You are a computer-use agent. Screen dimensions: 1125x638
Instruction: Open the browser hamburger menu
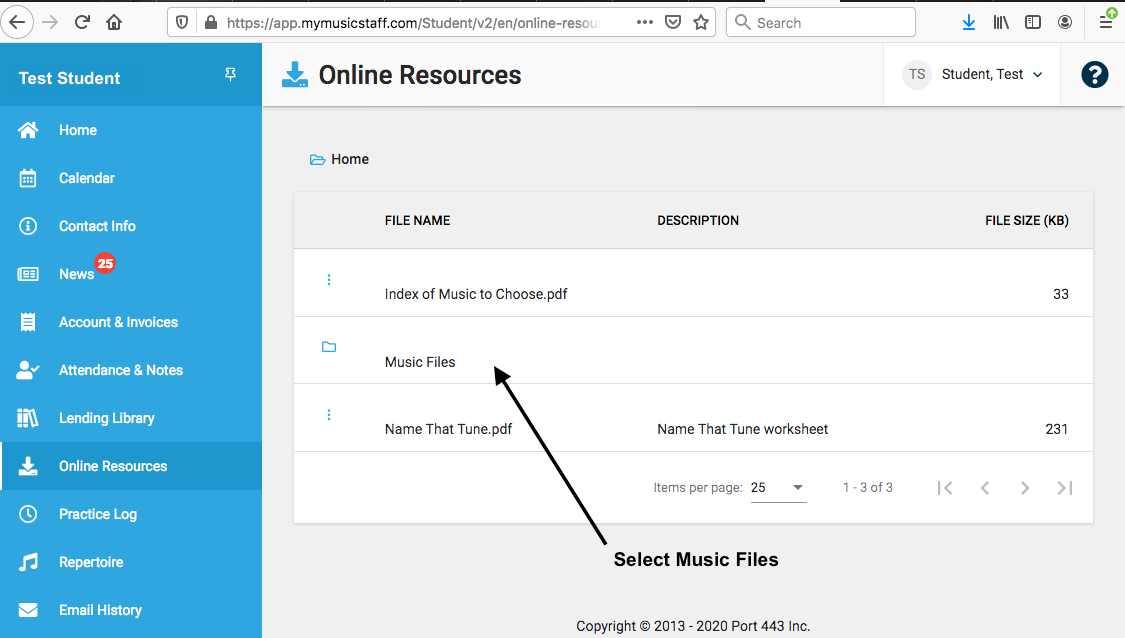click(1107, 22)
